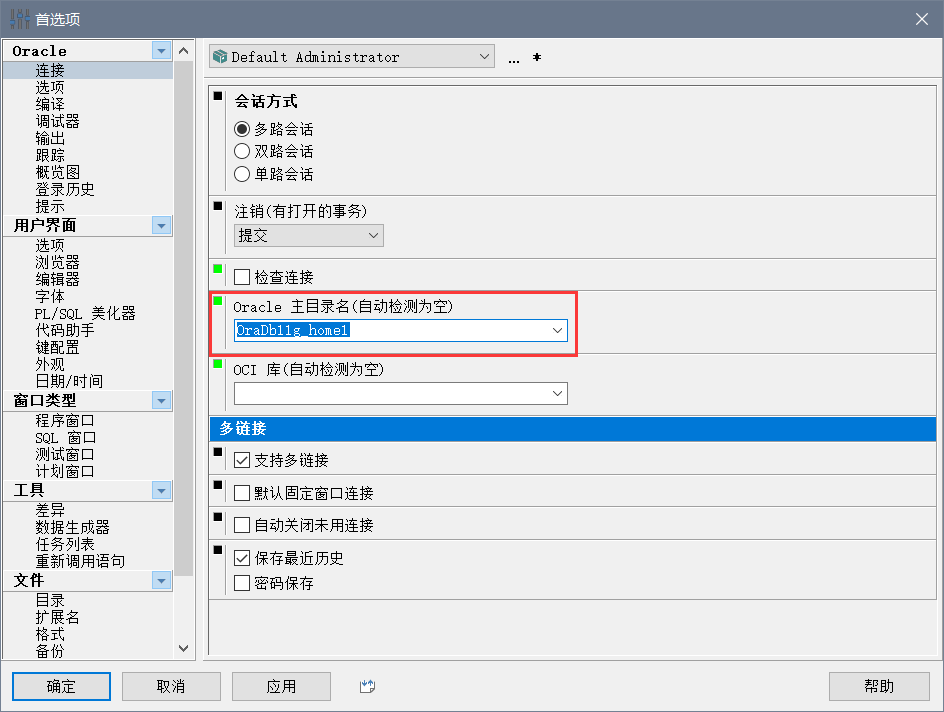Click the black indicator square next to 会话方式
944x712 pixels.
click(218, 96)
